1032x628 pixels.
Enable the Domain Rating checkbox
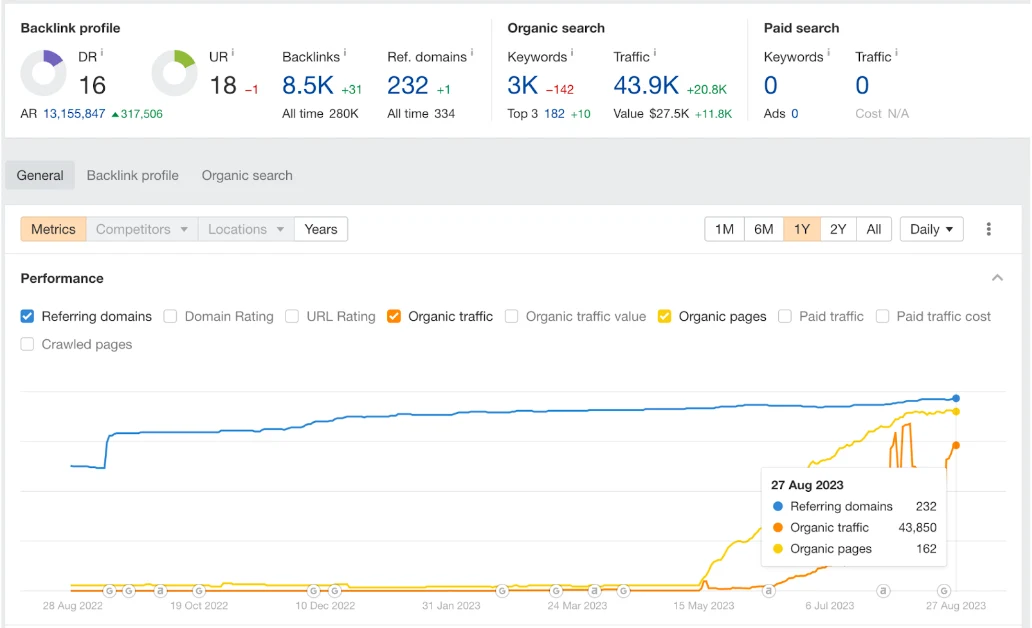(x=171, y=316)
